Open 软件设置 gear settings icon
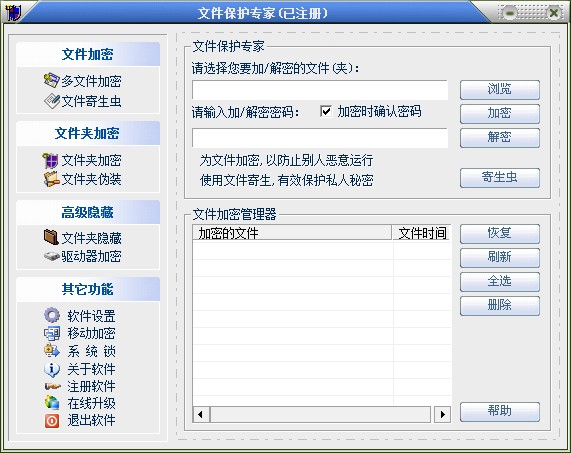Image resolution: width=571 pixels, height=453 pixels. (x=52, y=315)
